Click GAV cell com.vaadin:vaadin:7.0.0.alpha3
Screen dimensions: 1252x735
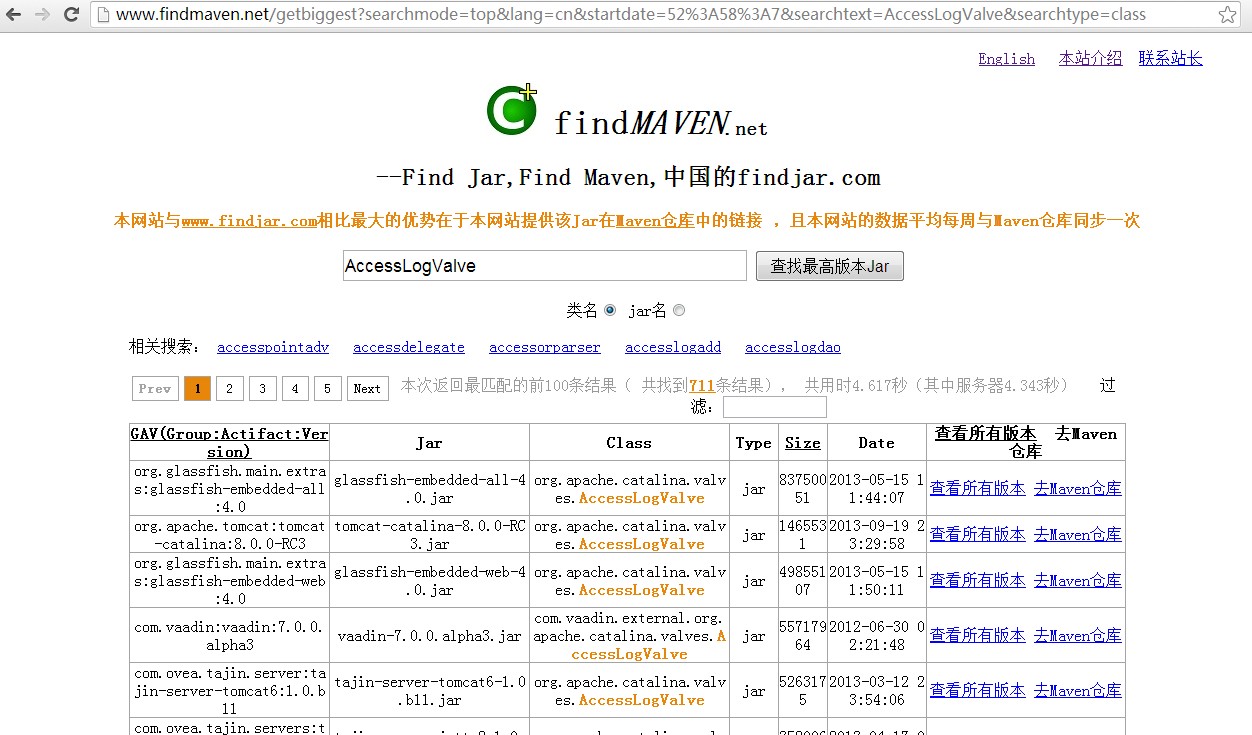tap(229, 636)
